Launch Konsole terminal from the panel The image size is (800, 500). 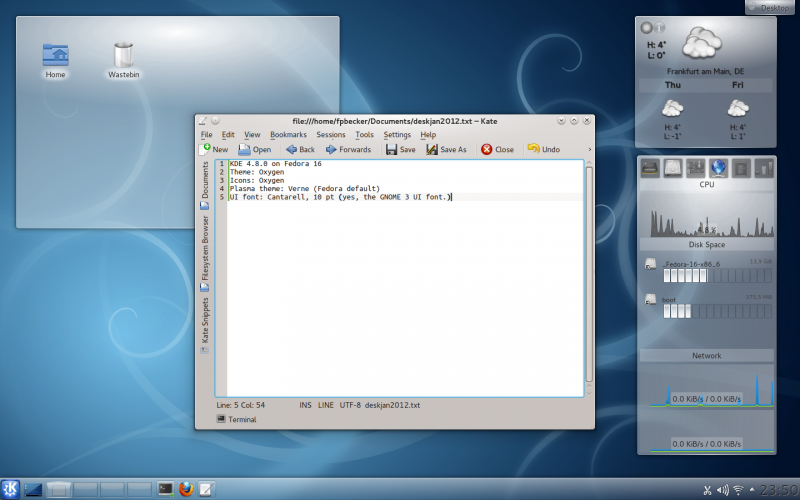165,490
